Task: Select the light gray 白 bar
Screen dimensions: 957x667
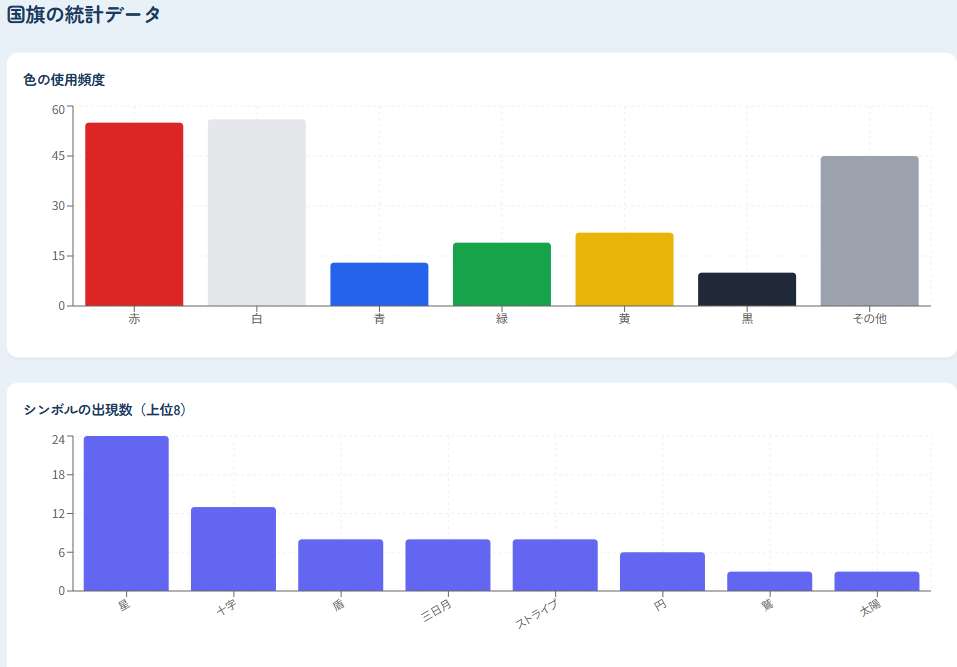Action: coord(256,212)
